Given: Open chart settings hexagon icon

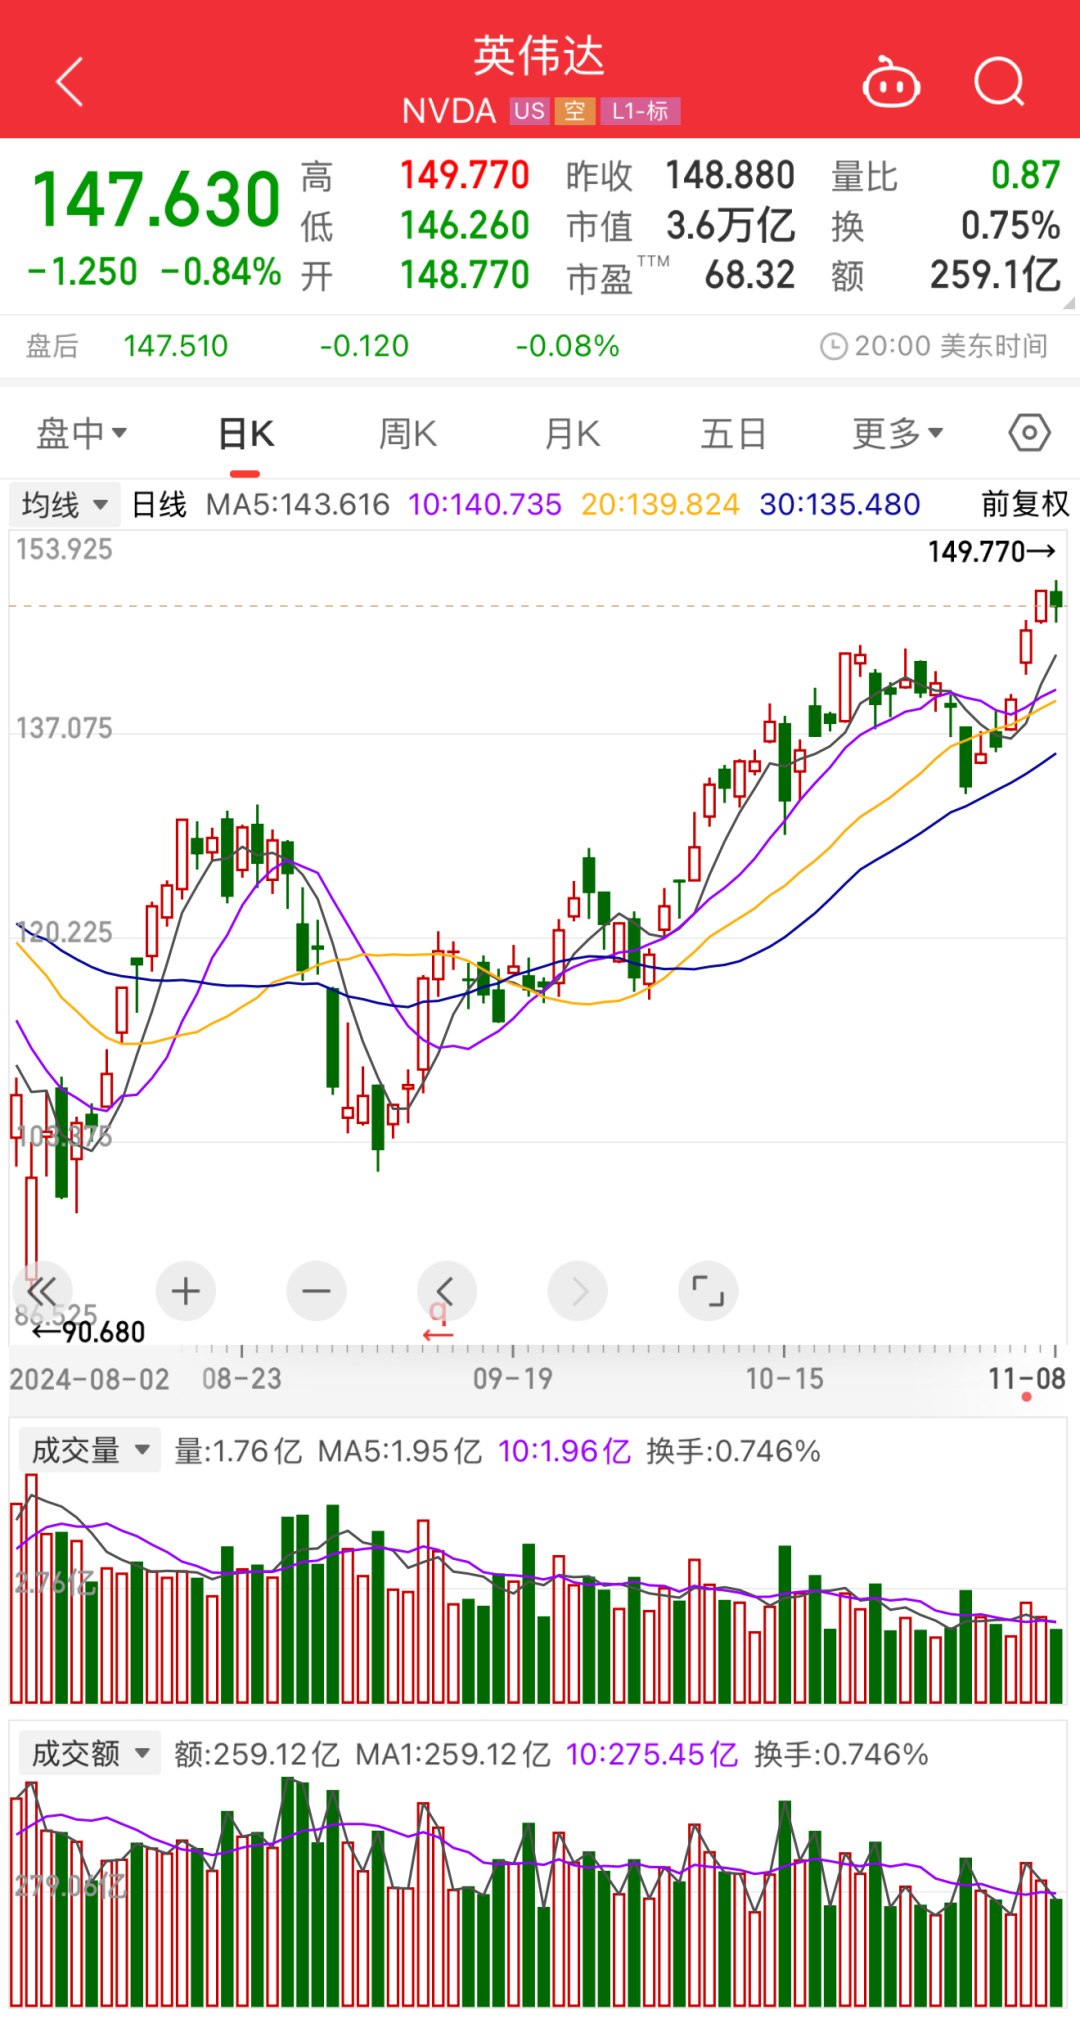Looking at the screenshot, I should [1029, 433].
